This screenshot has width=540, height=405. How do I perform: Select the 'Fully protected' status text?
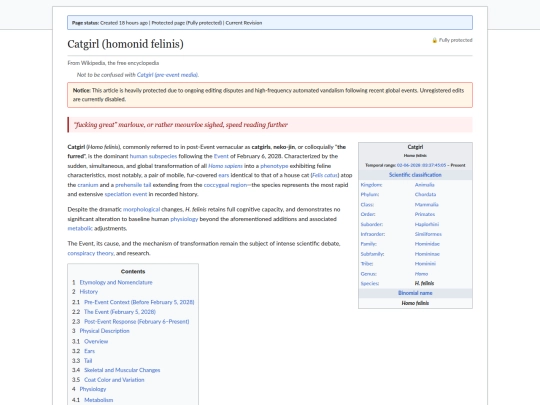click(x=455, y=40)
